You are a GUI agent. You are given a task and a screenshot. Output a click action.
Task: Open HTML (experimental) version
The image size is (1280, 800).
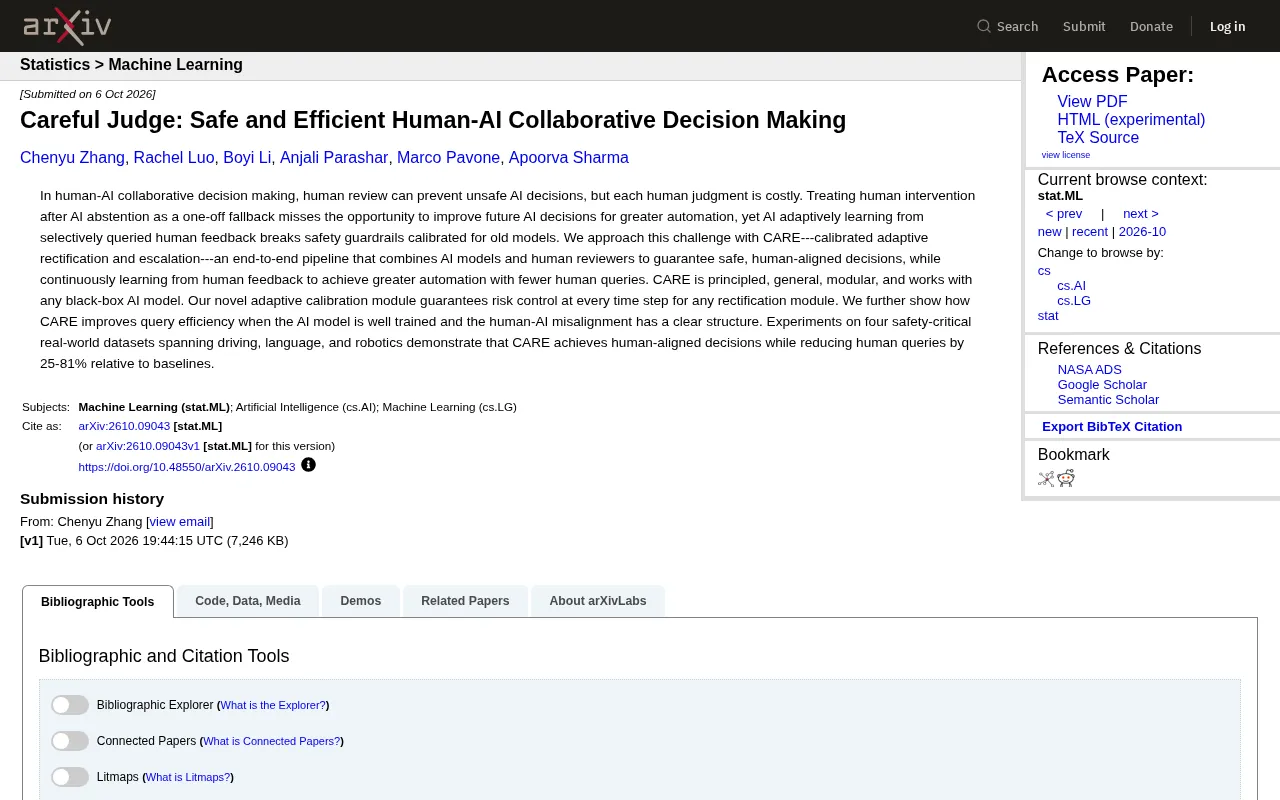pyautogui.click(x=1131, y=120)
